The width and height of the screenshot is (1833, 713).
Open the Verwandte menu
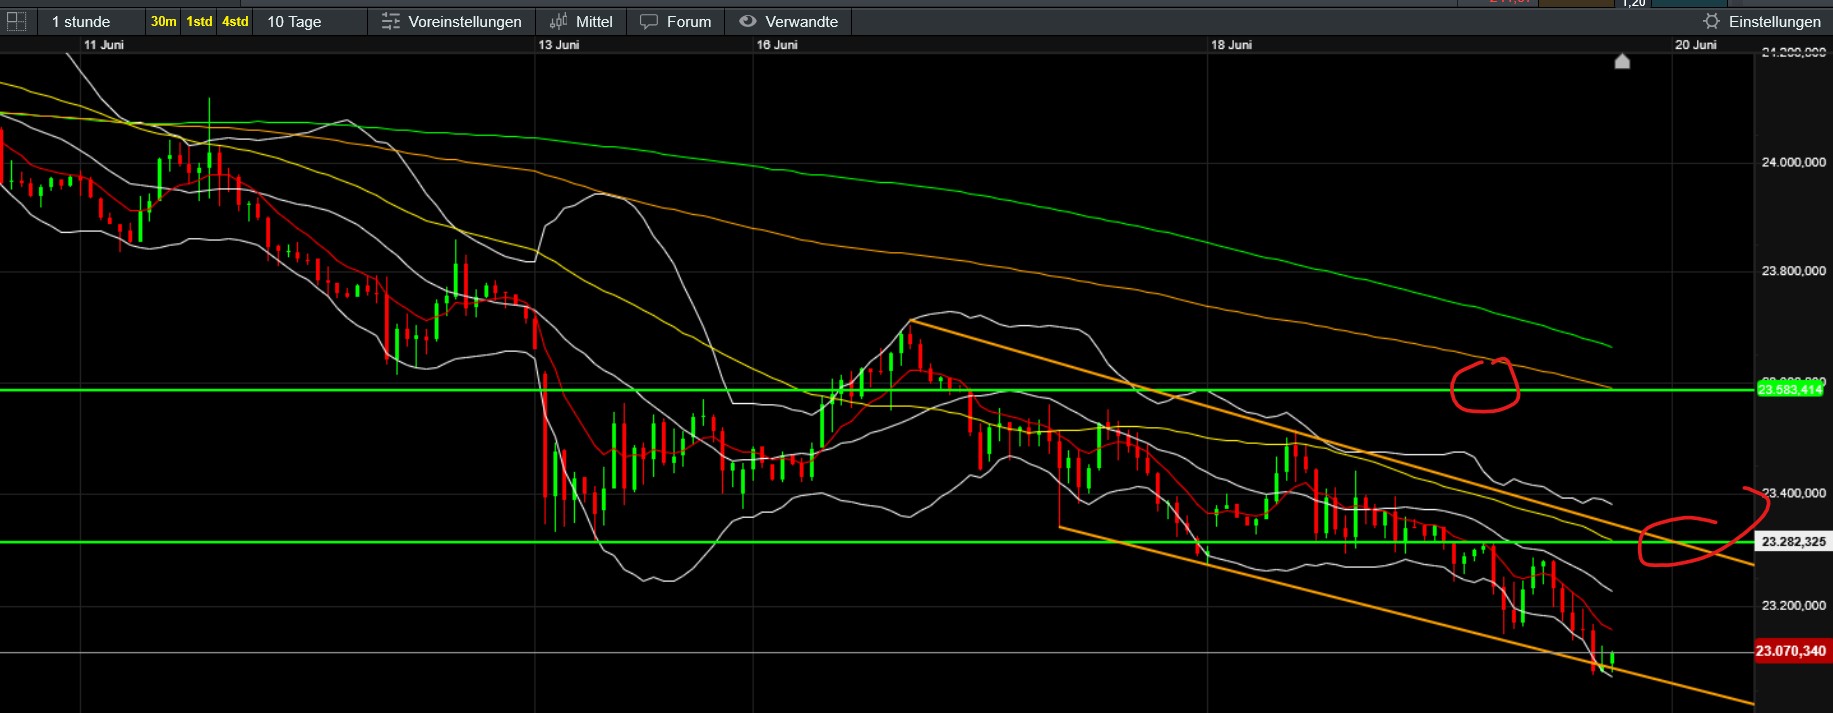point(789,21)
